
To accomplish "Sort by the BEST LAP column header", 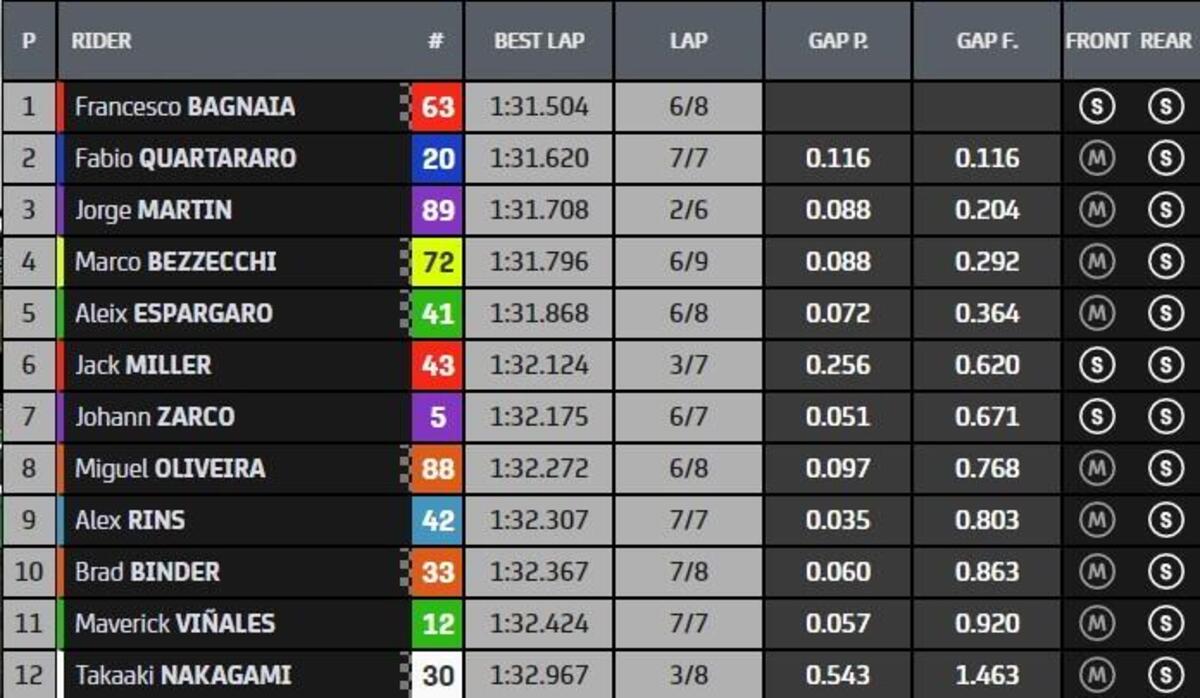I will pos(539,41).
